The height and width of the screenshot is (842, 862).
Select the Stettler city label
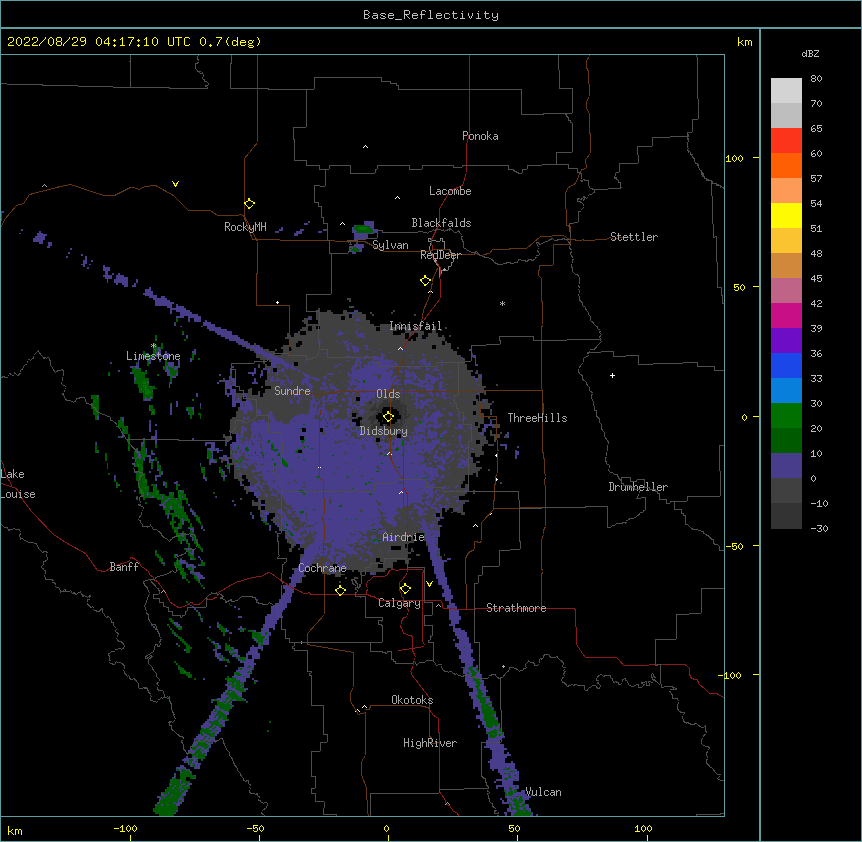coord(634,237)
